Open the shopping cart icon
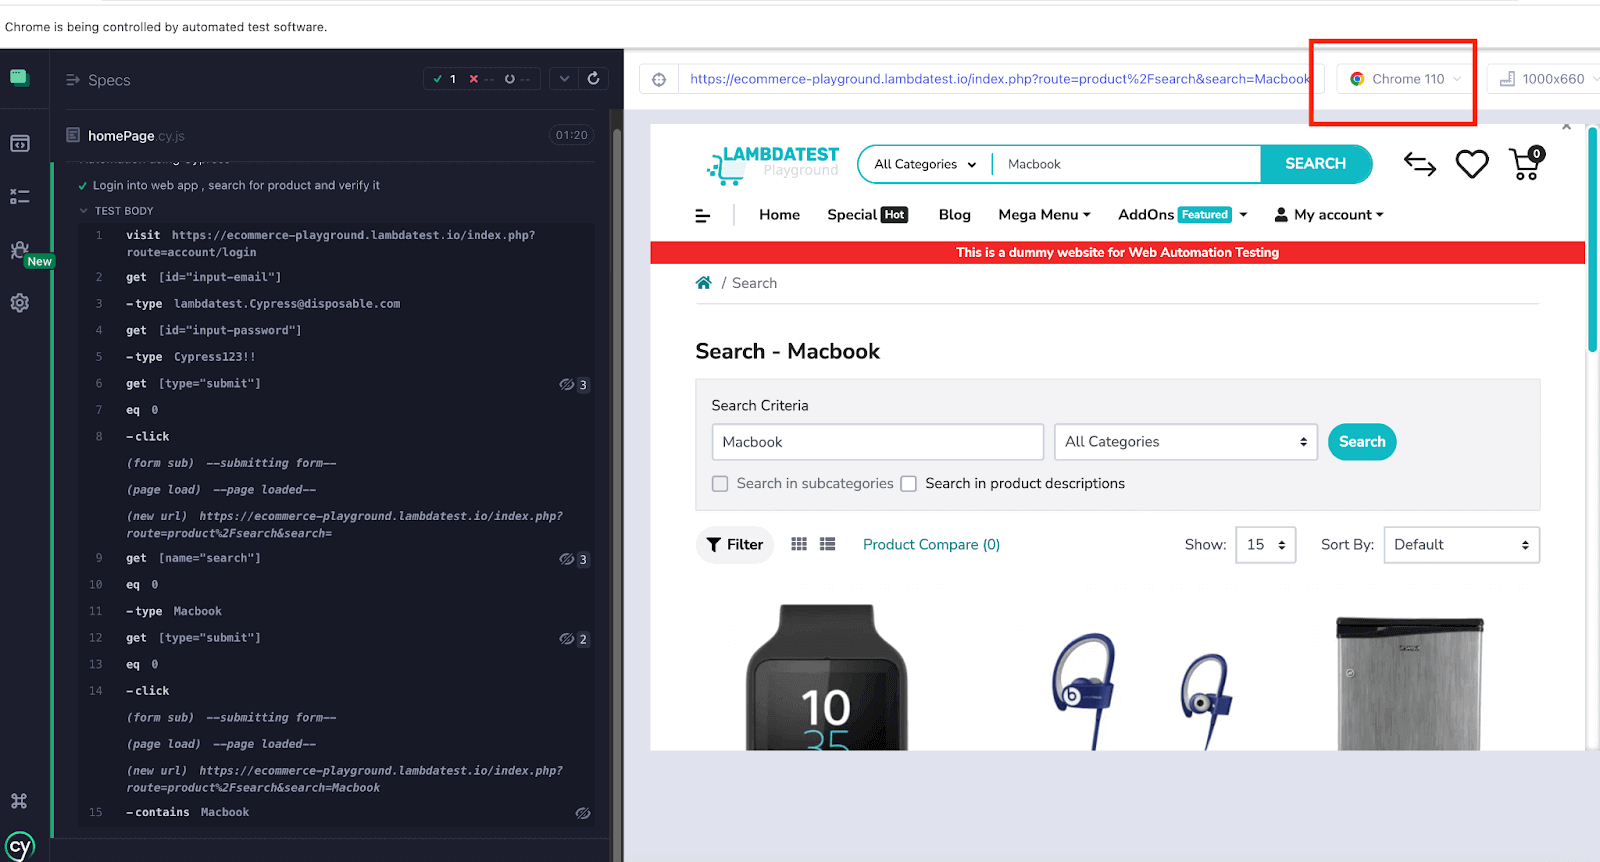Image resolution: width=1600 pixels, height=862 pixels. (x=1526, y=164)
